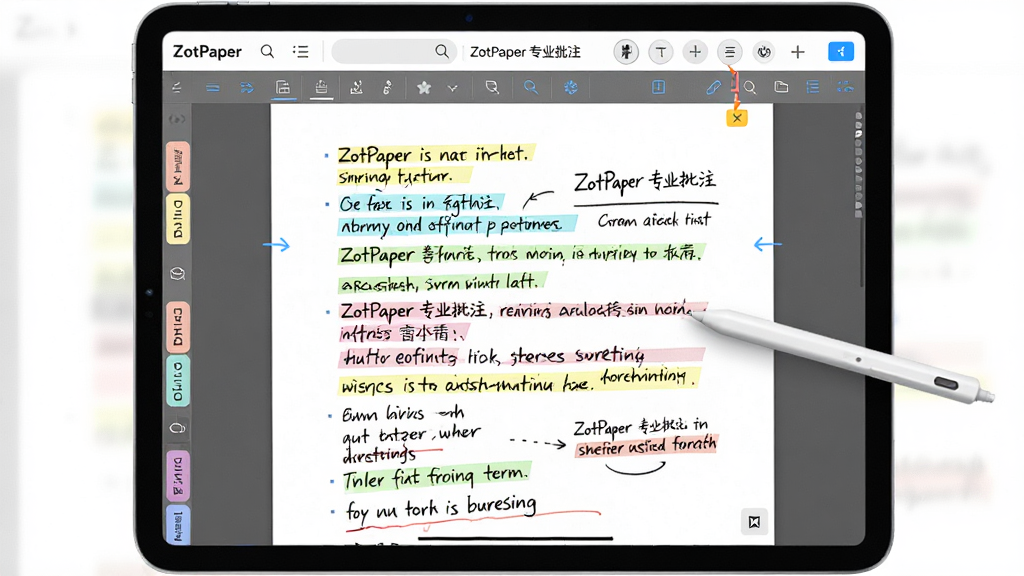Select the signature pen tool icon
Image resolution: width=1024 pixels, height=576 pixels.
(356, 88)
